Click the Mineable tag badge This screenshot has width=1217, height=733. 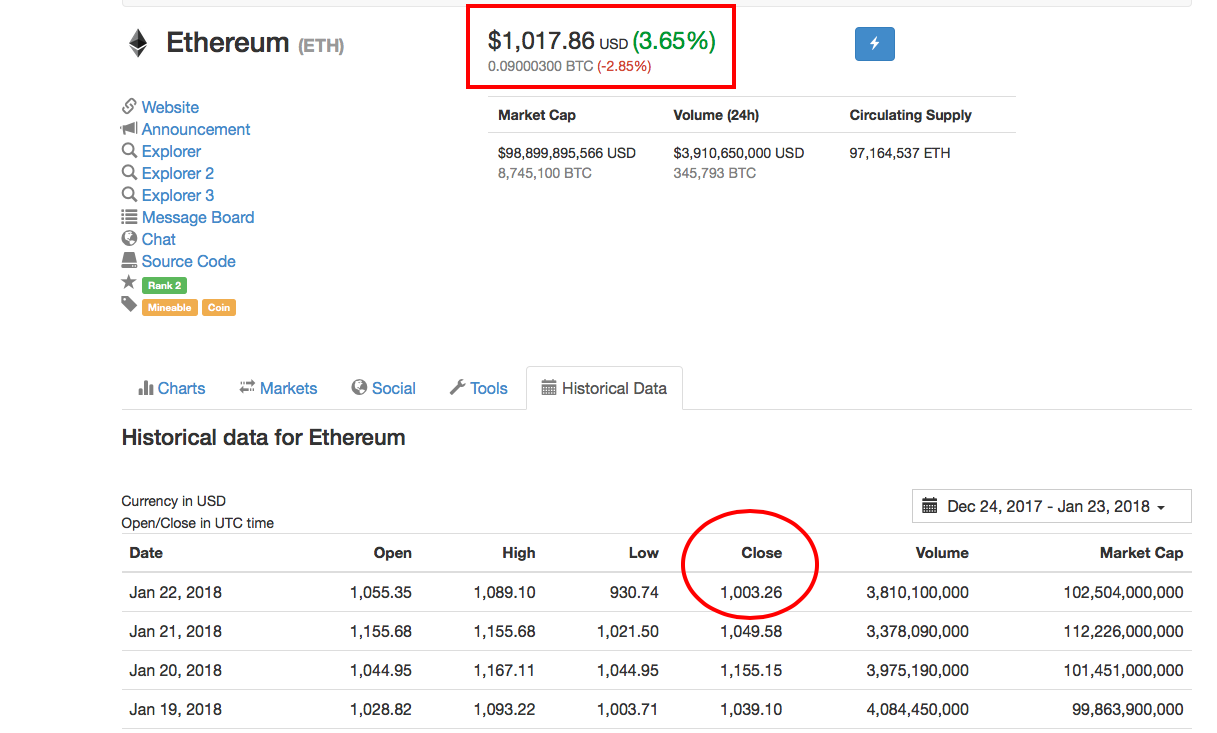170,307
